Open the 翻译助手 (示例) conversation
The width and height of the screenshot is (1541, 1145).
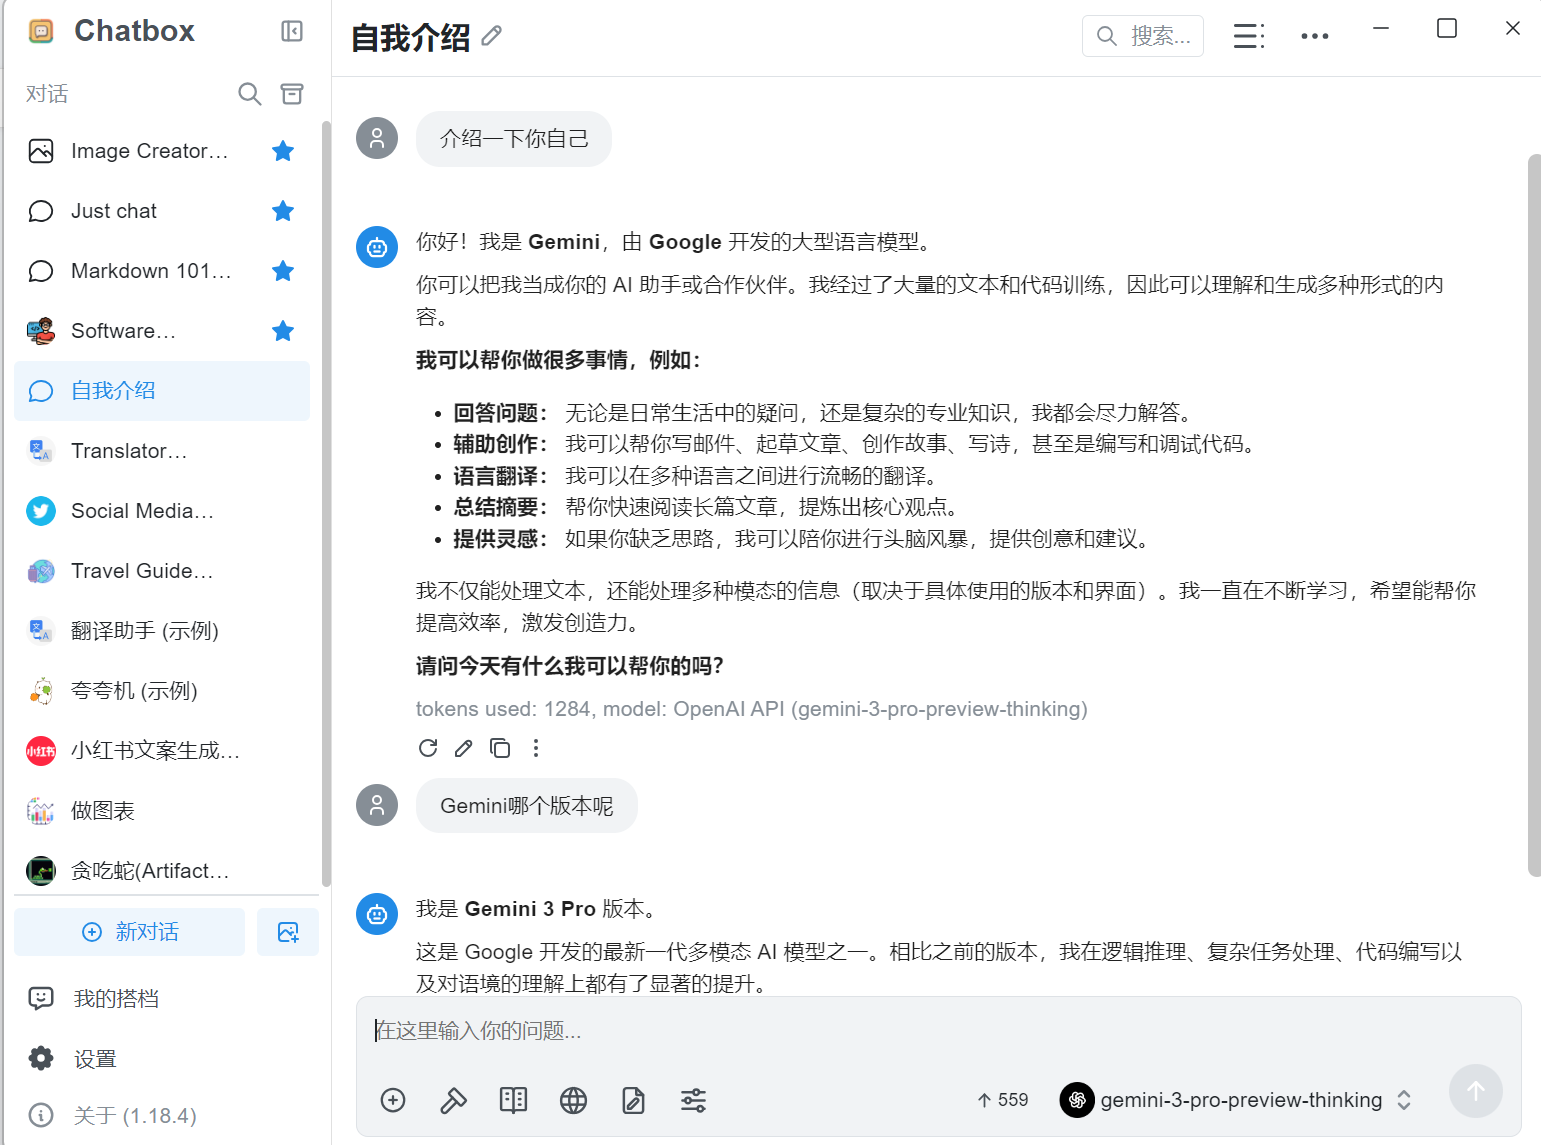tap(162, 631)
